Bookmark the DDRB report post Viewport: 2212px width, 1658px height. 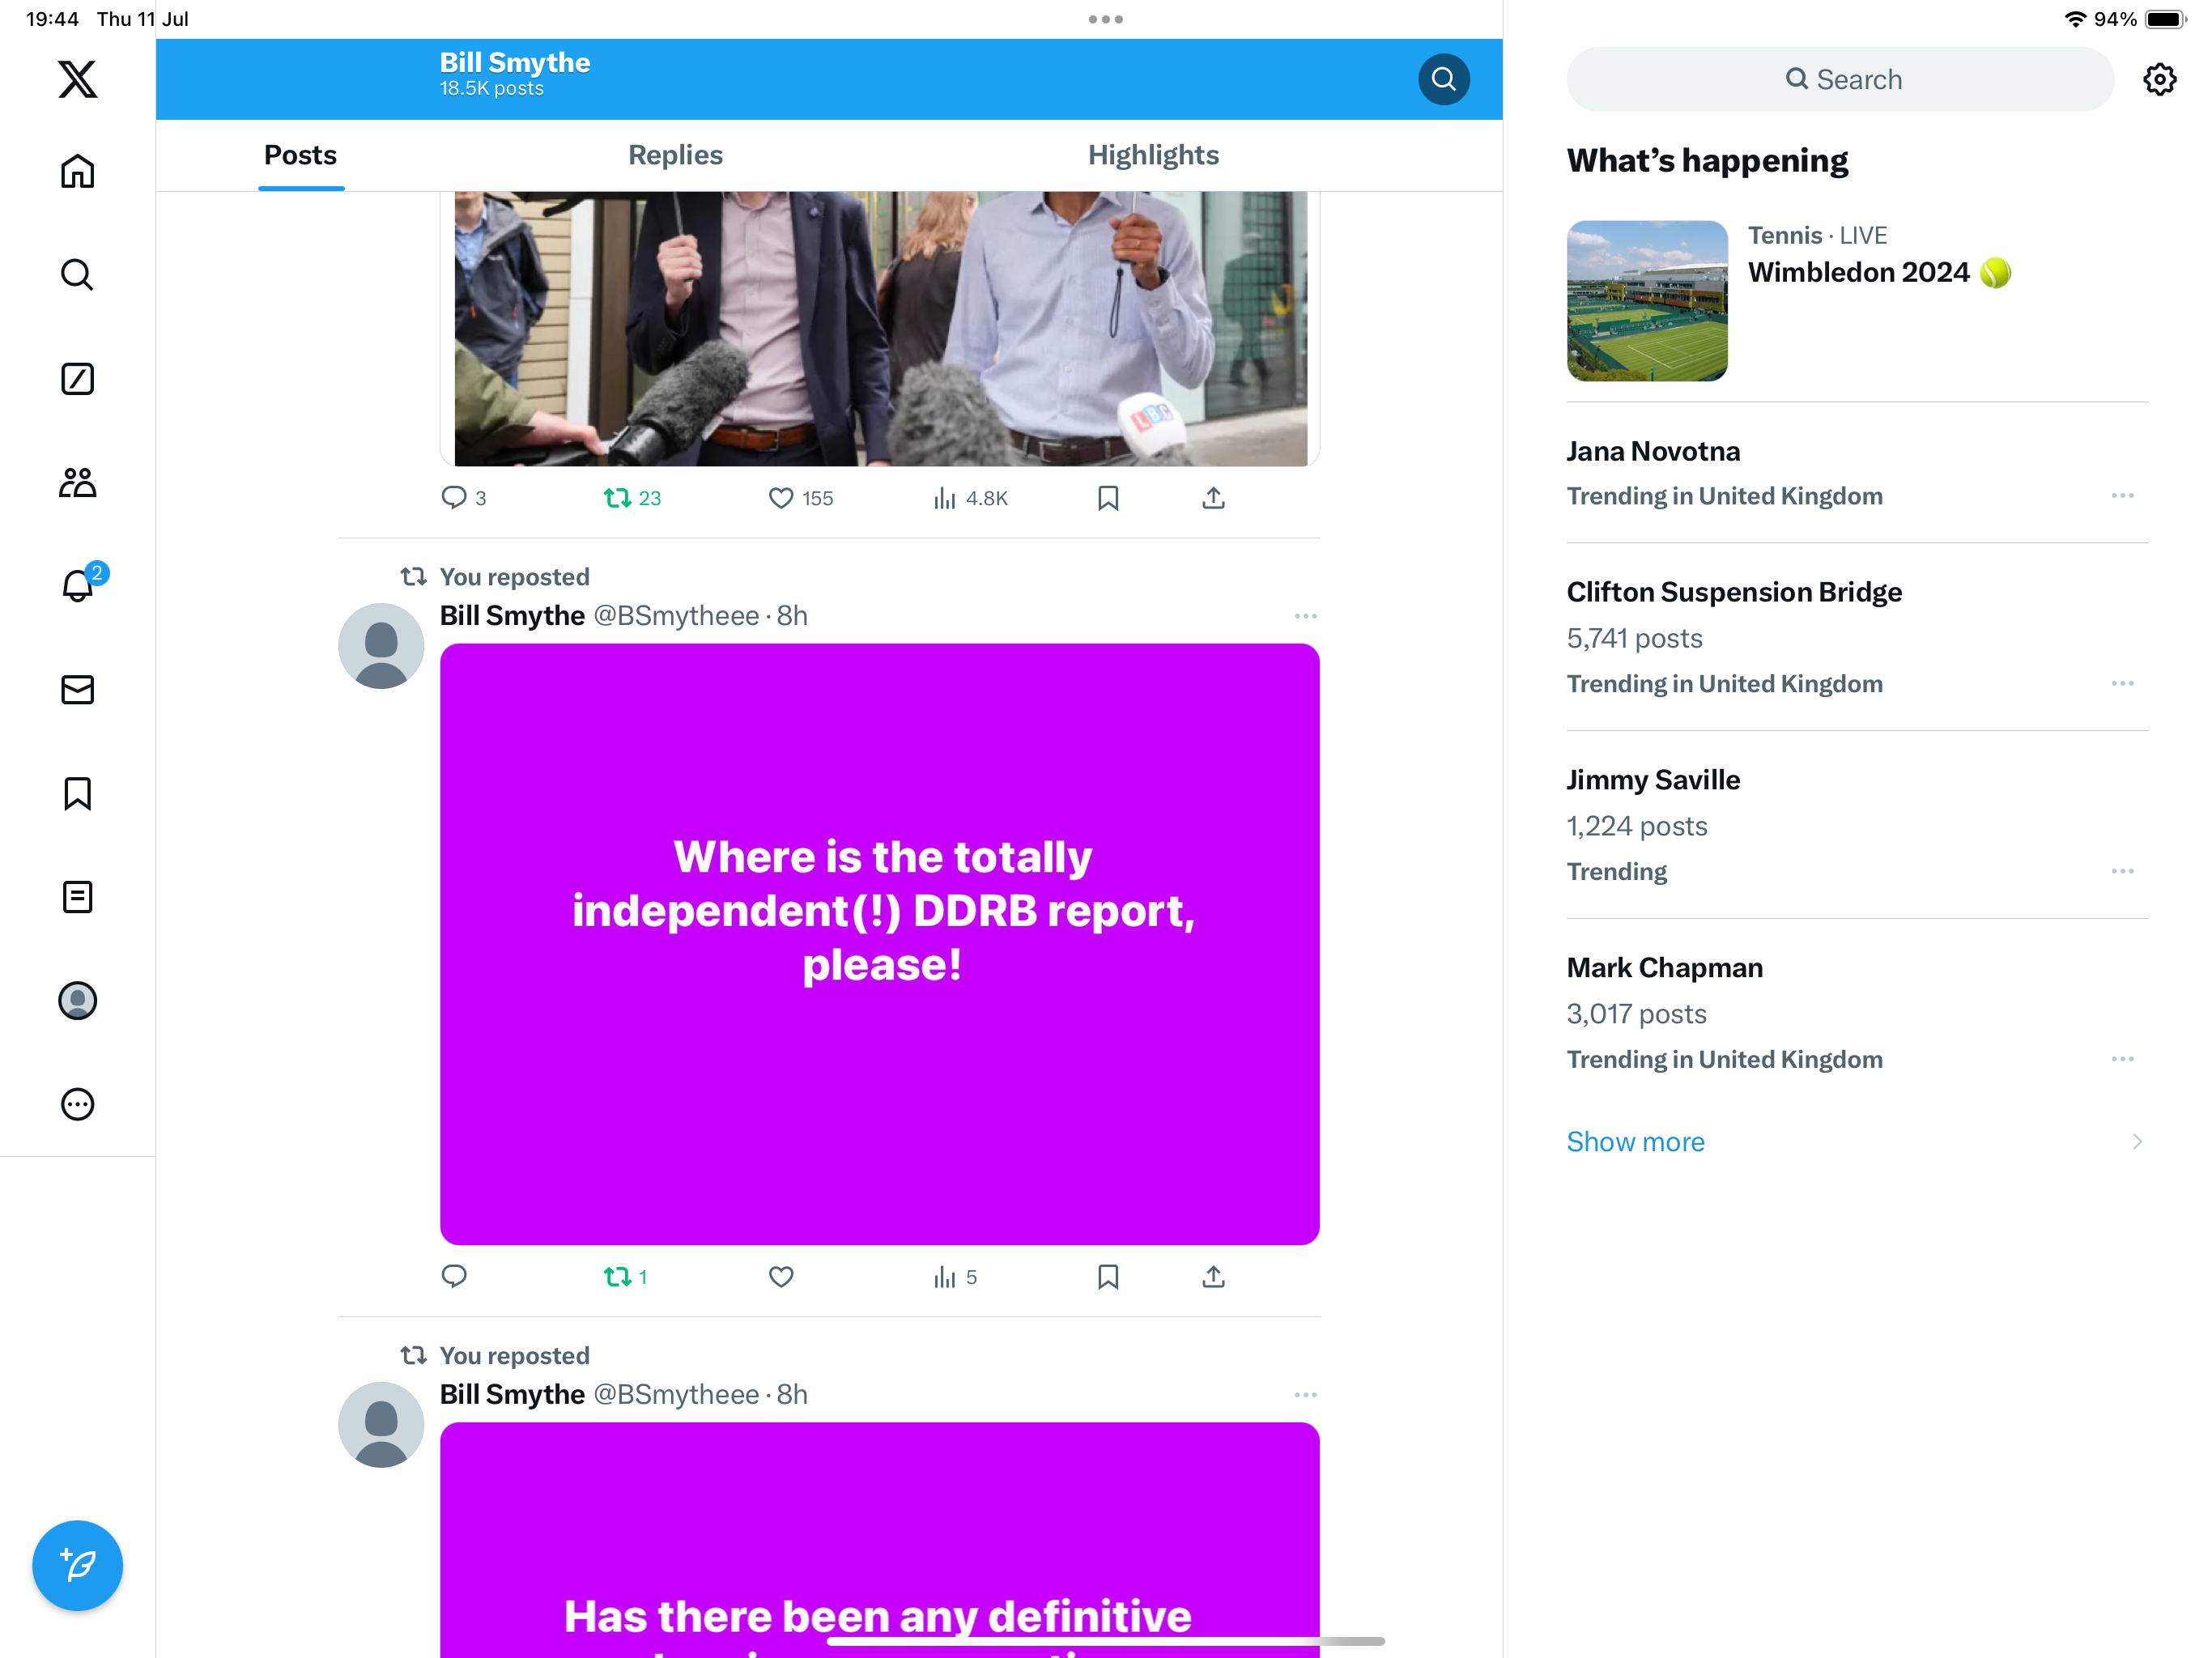tap(1107, 1277)
